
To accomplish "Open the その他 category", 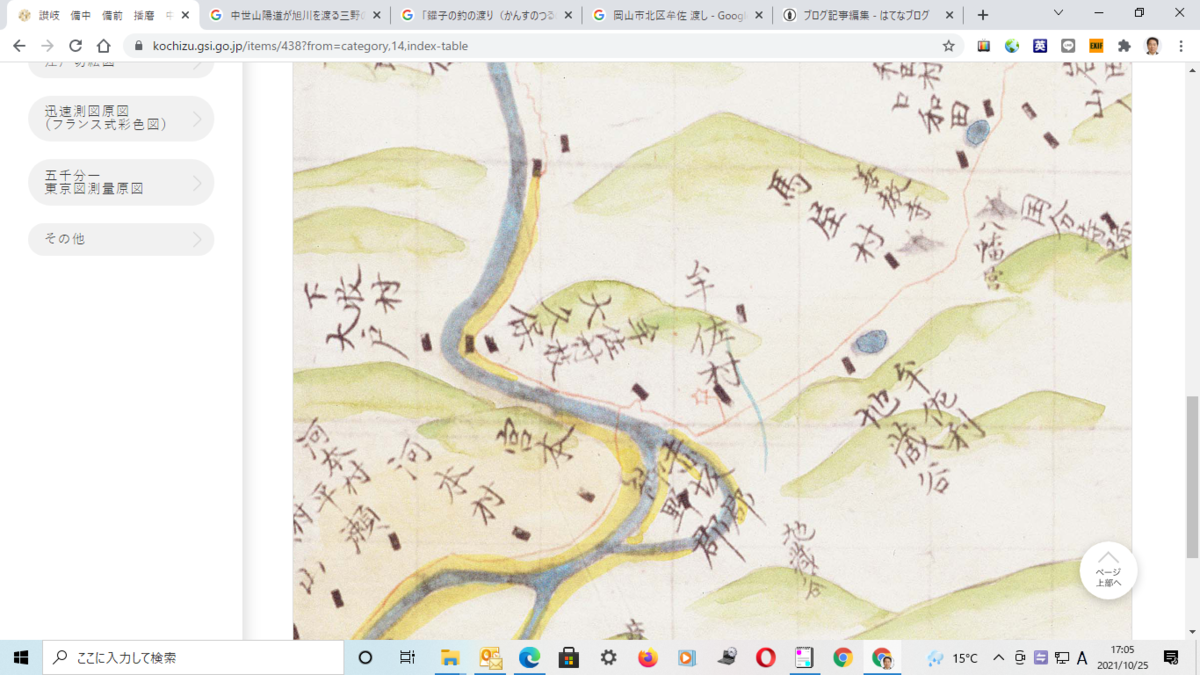I will [121, 239].
